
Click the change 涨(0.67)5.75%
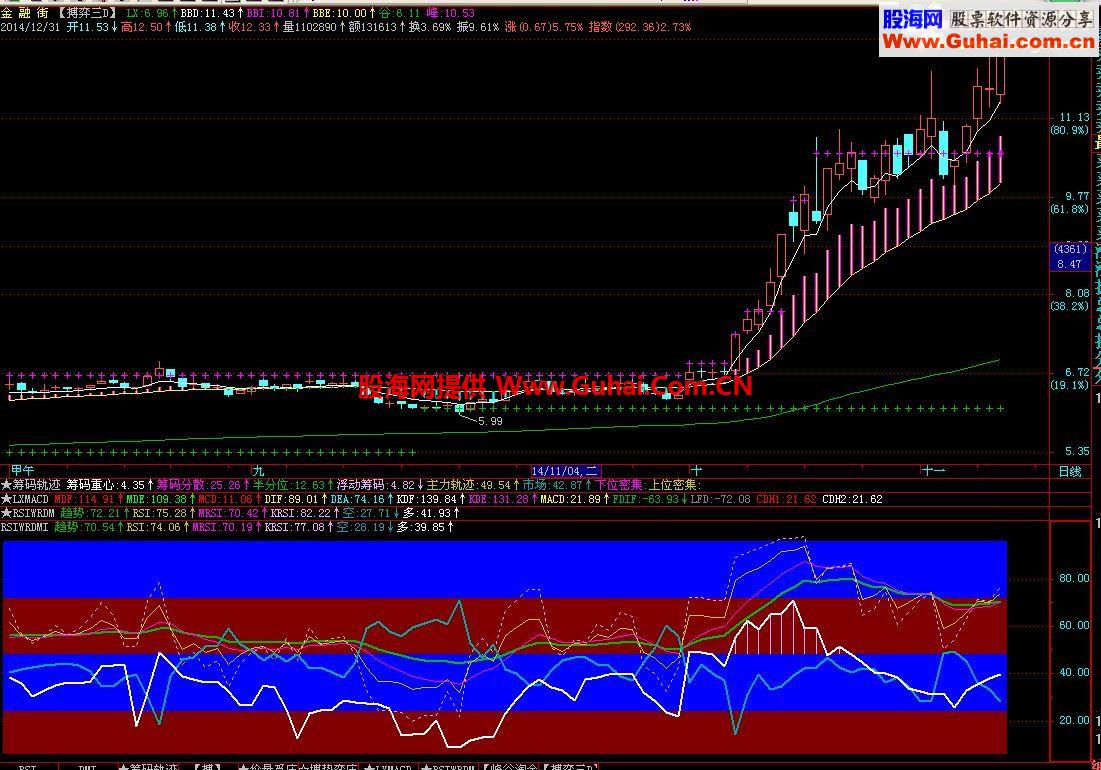tap(543, 27)
